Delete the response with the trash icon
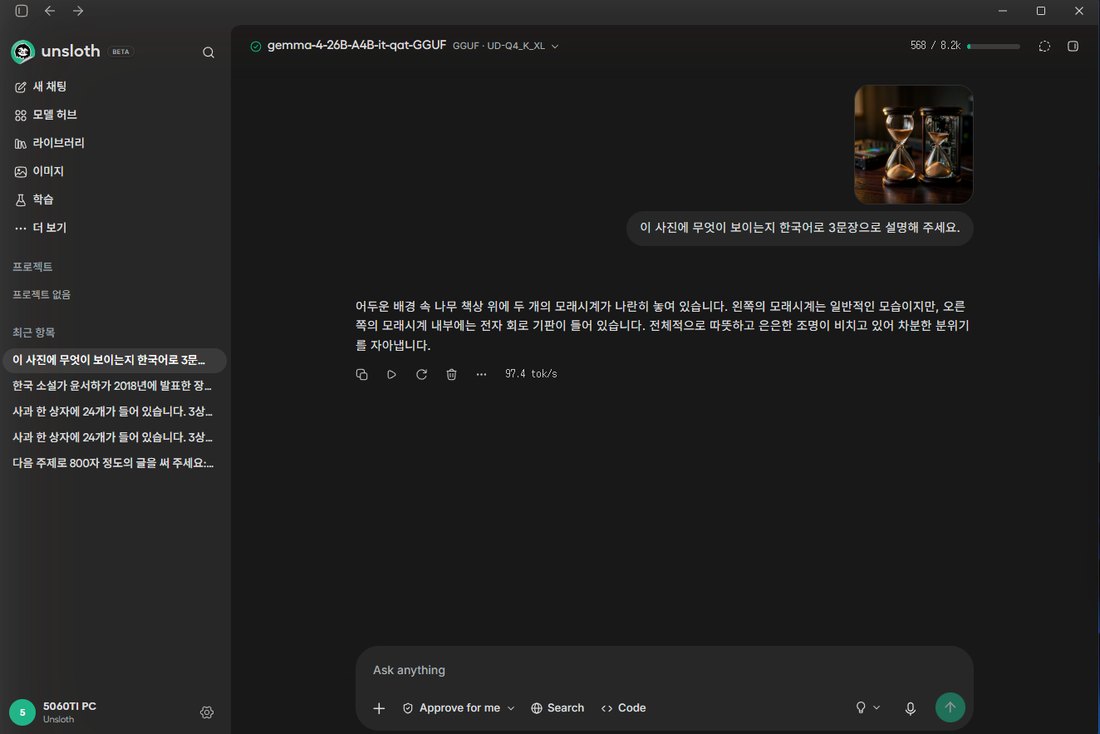The image size is (1100, 734). point(452,374)
